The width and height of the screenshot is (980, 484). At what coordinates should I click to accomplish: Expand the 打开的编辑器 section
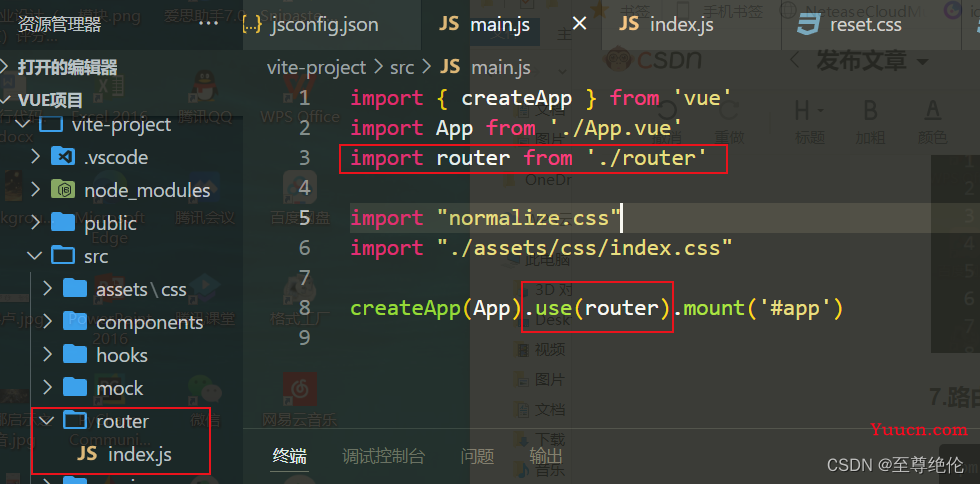(x=59, y=67)
